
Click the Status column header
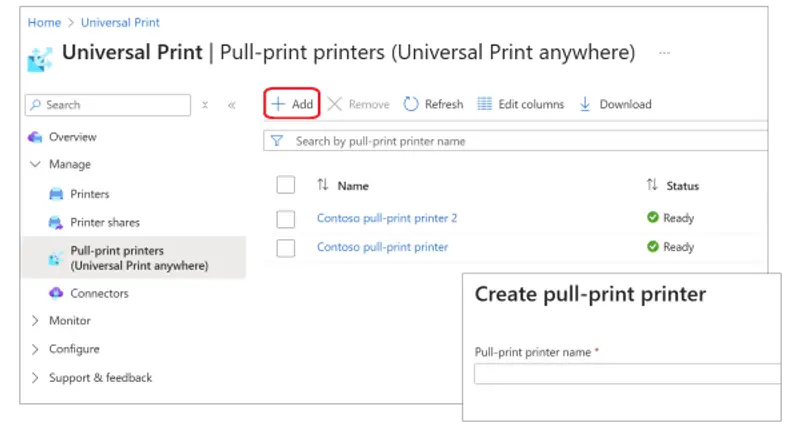pos(683,186)
